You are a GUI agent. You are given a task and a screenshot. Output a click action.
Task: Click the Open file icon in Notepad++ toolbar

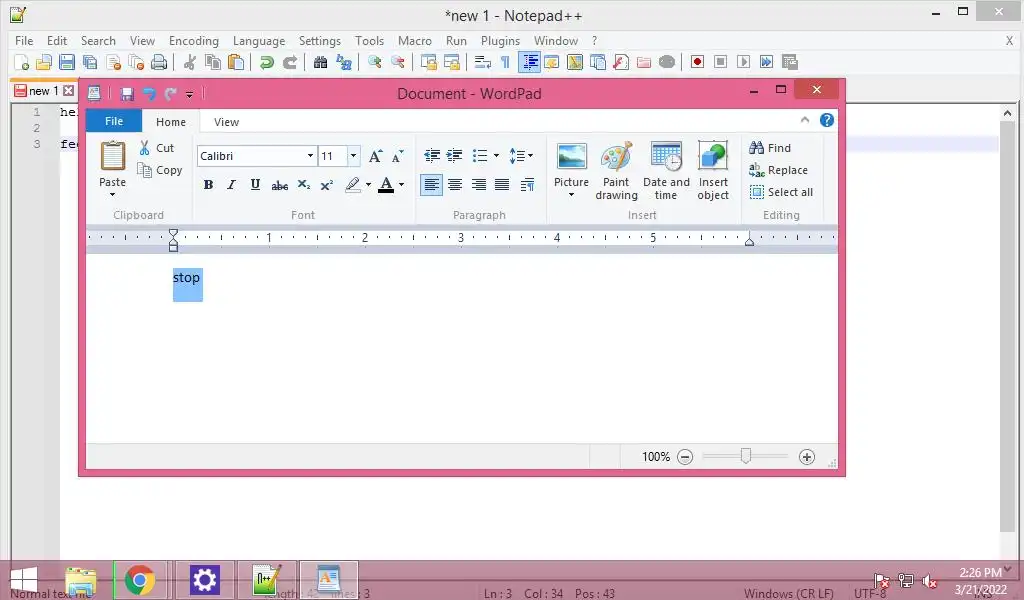pyautogui.click(x=44, y=62)
